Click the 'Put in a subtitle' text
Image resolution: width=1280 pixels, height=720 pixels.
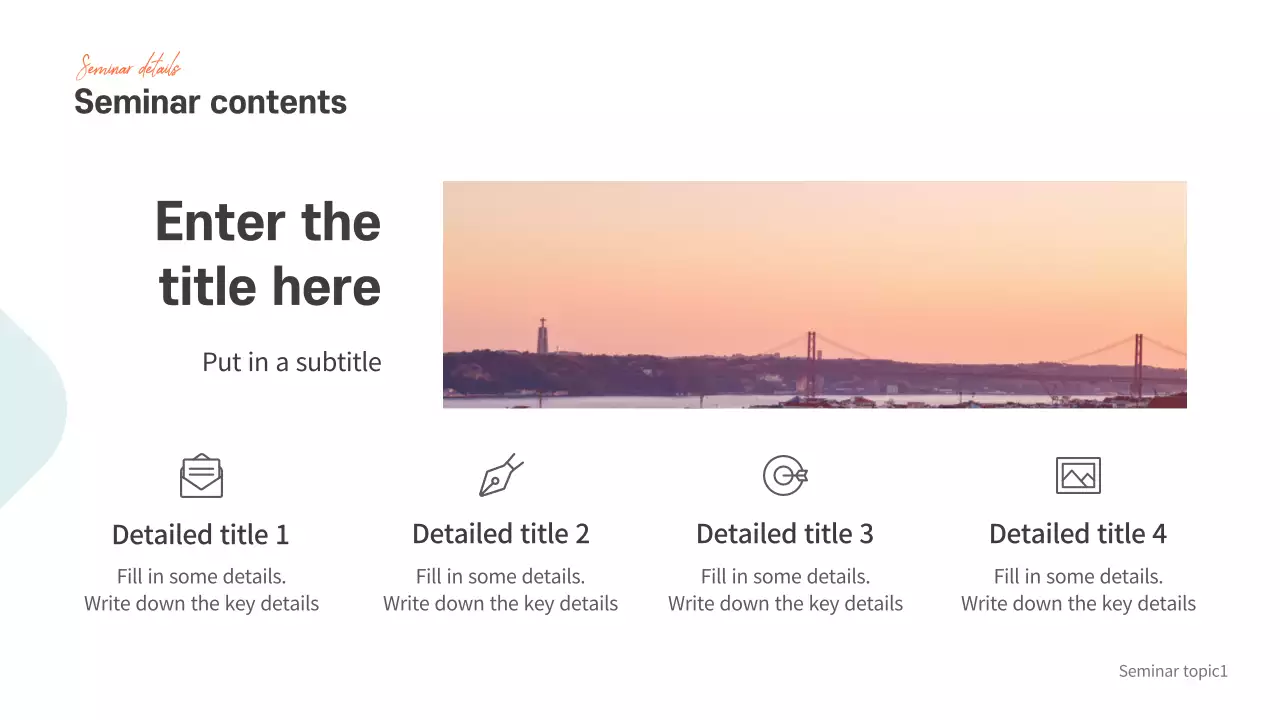coord(291,362)
